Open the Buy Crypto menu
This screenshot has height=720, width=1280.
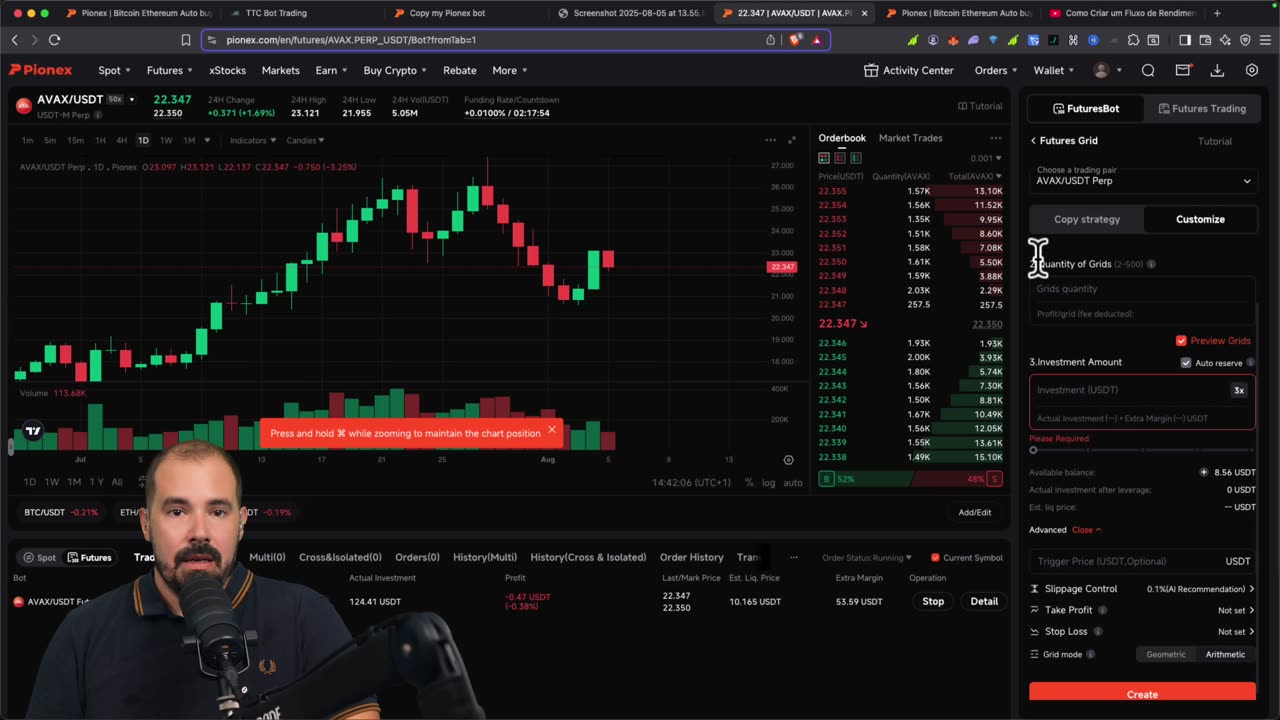tap(395, 70)
